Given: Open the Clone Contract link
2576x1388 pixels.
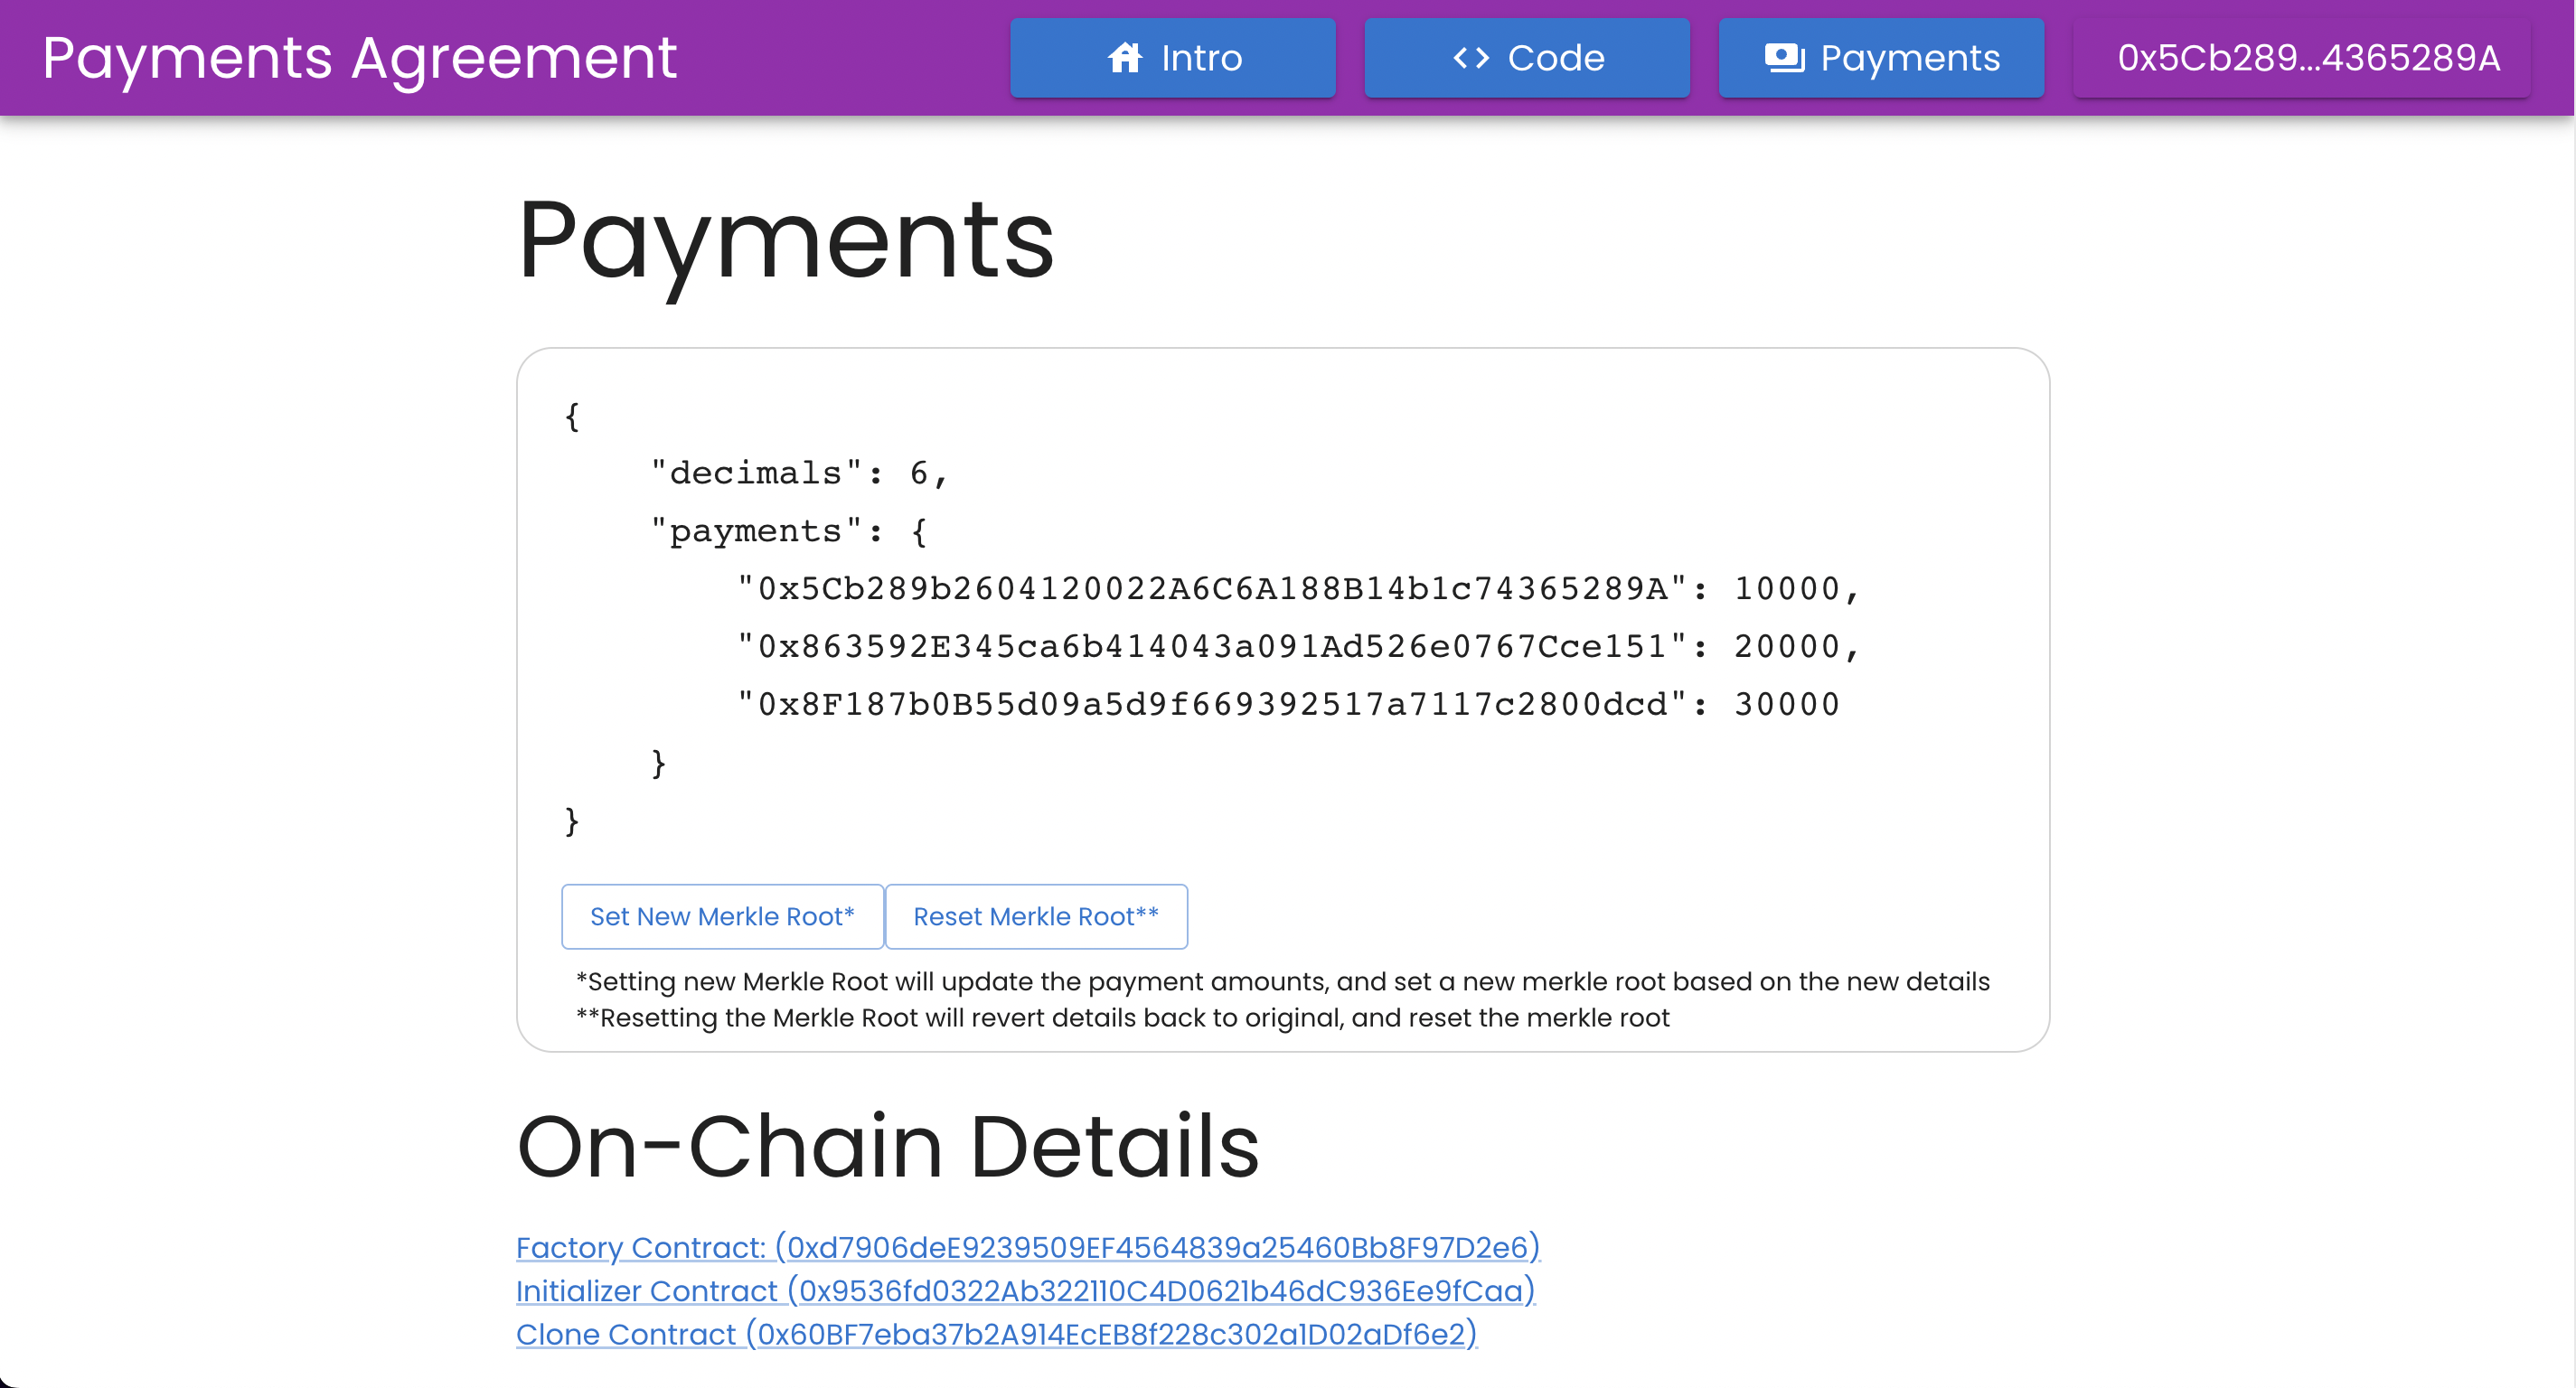Looking at the screenshot, I should 996,1334.
